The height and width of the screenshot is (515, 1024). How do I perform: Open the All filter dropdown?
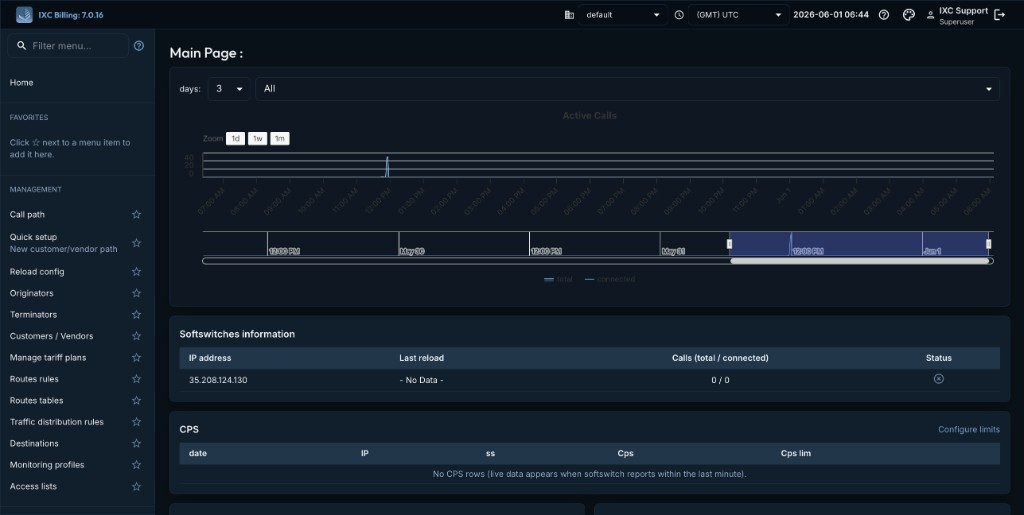pos(627,89)
